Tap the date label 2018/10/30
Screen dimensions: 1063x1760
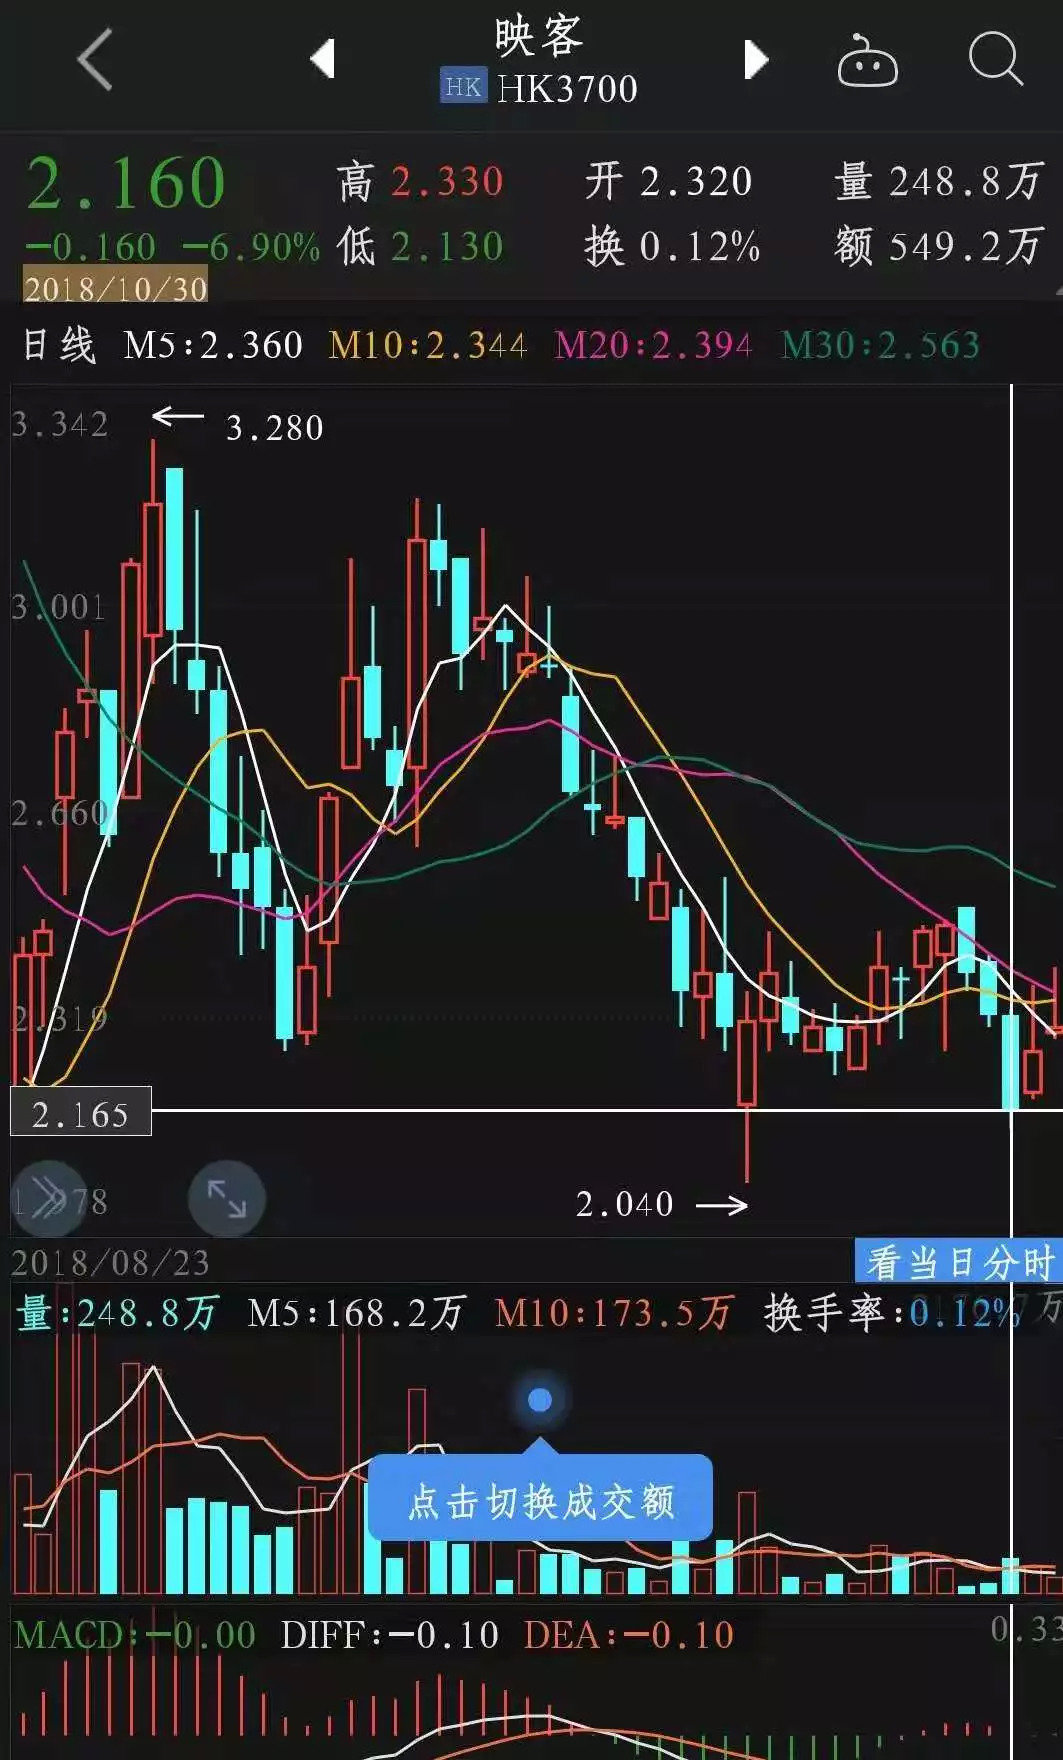click(115, 288)
